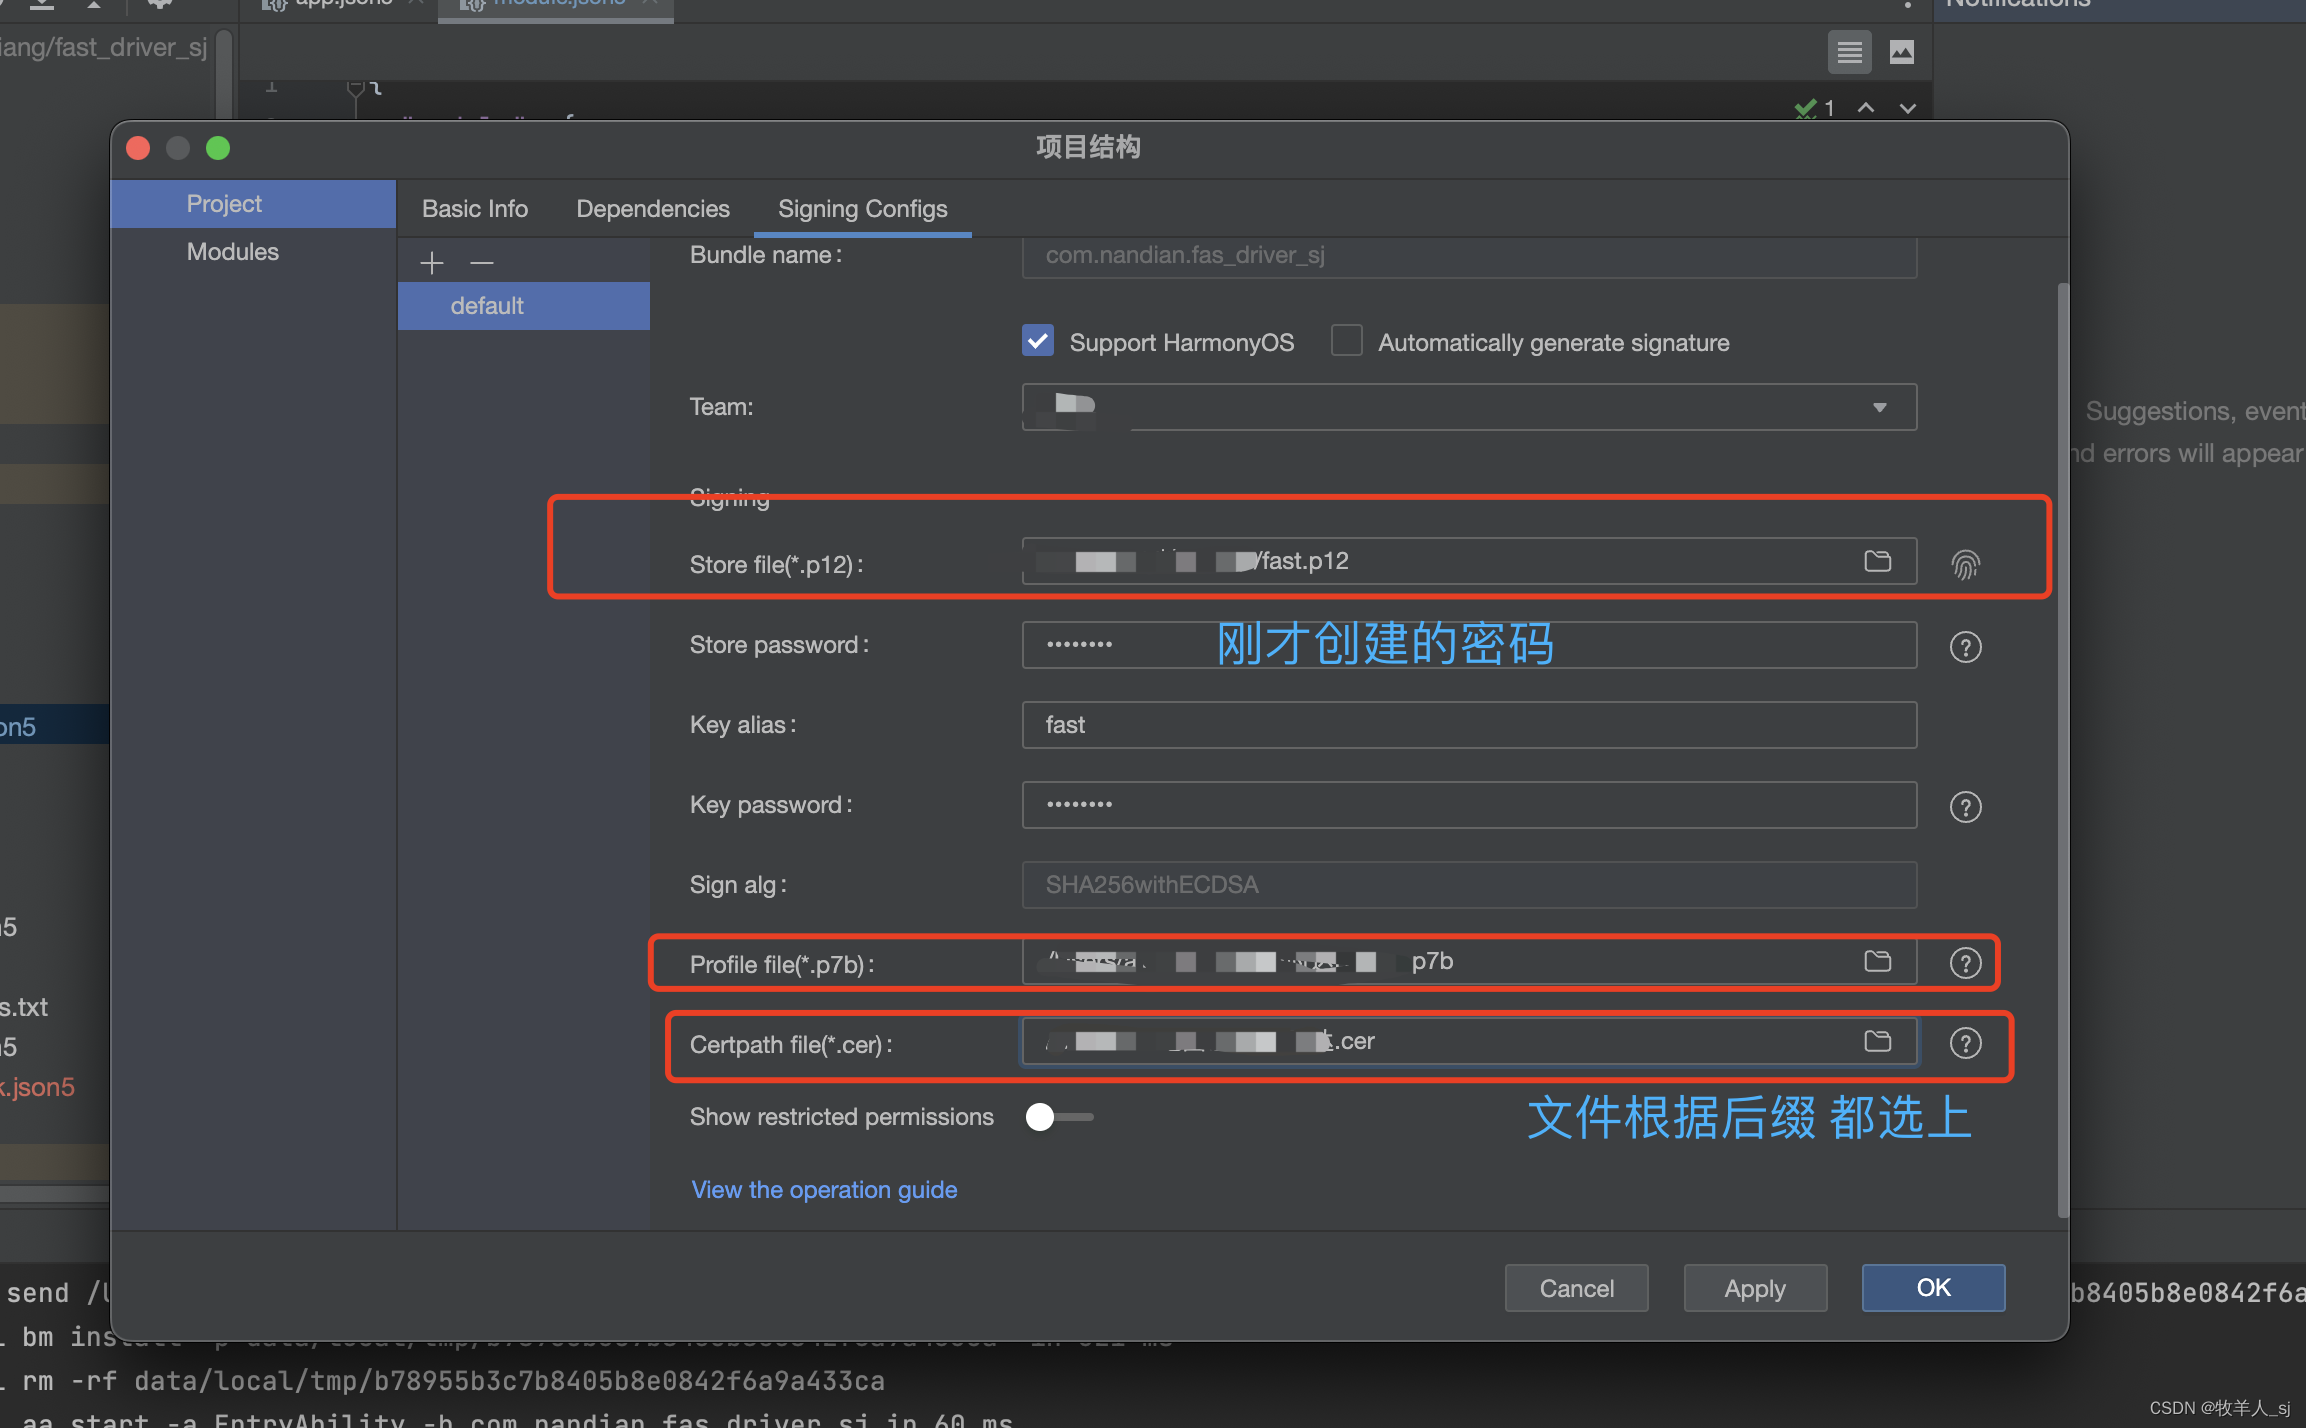
Task: Browse folder for Profile file p7b
Action: click(1877, 961)
